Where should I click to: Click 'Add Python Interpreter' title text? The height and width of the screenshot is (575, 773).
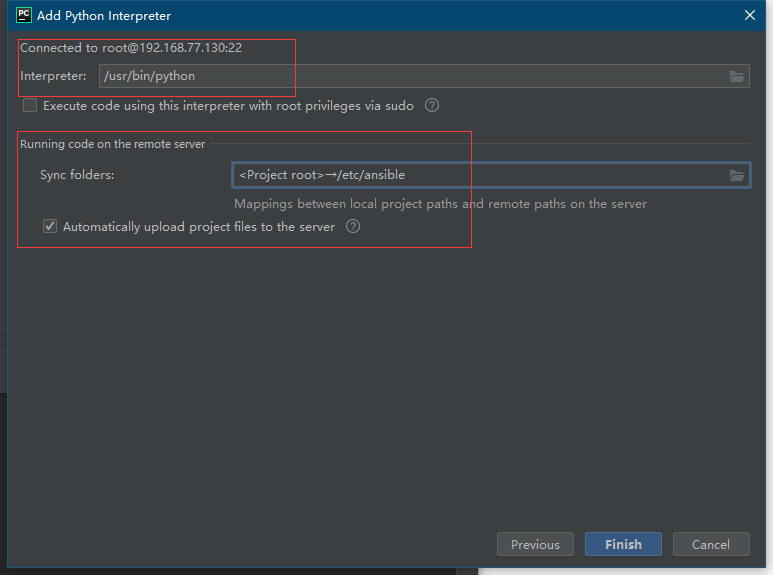tap(104, 16)
